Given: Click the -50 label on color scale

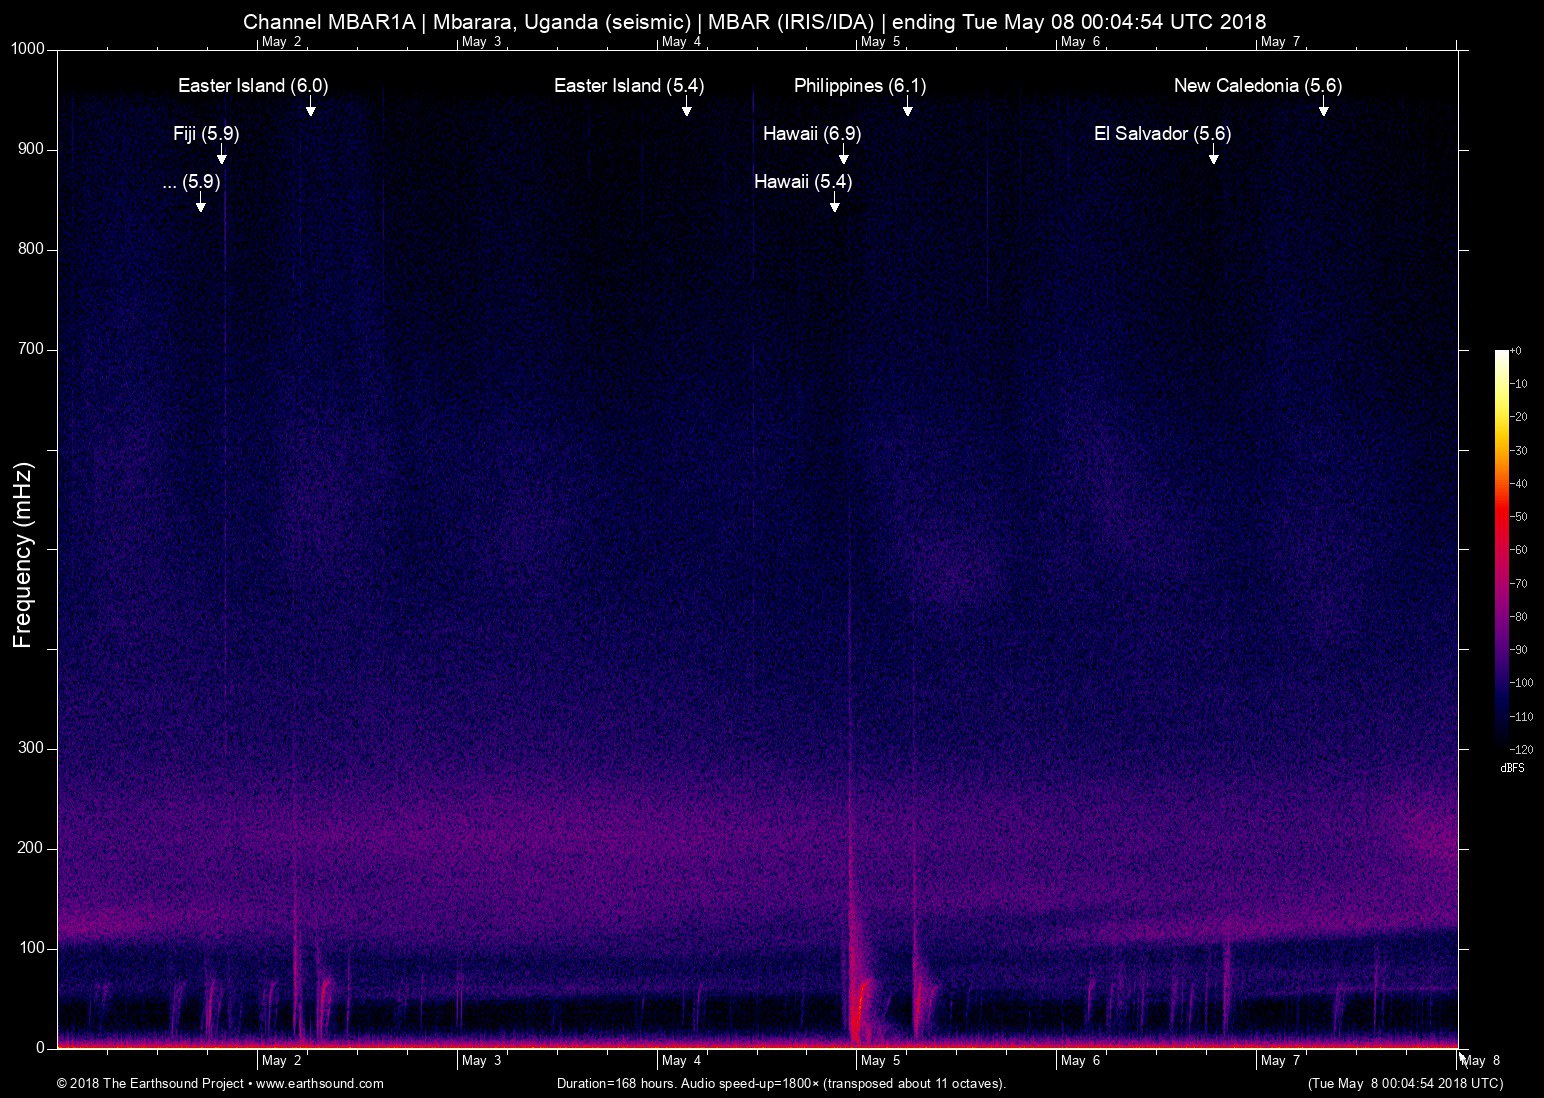Looking at the screenshot, I should (x=1518, y=517).
